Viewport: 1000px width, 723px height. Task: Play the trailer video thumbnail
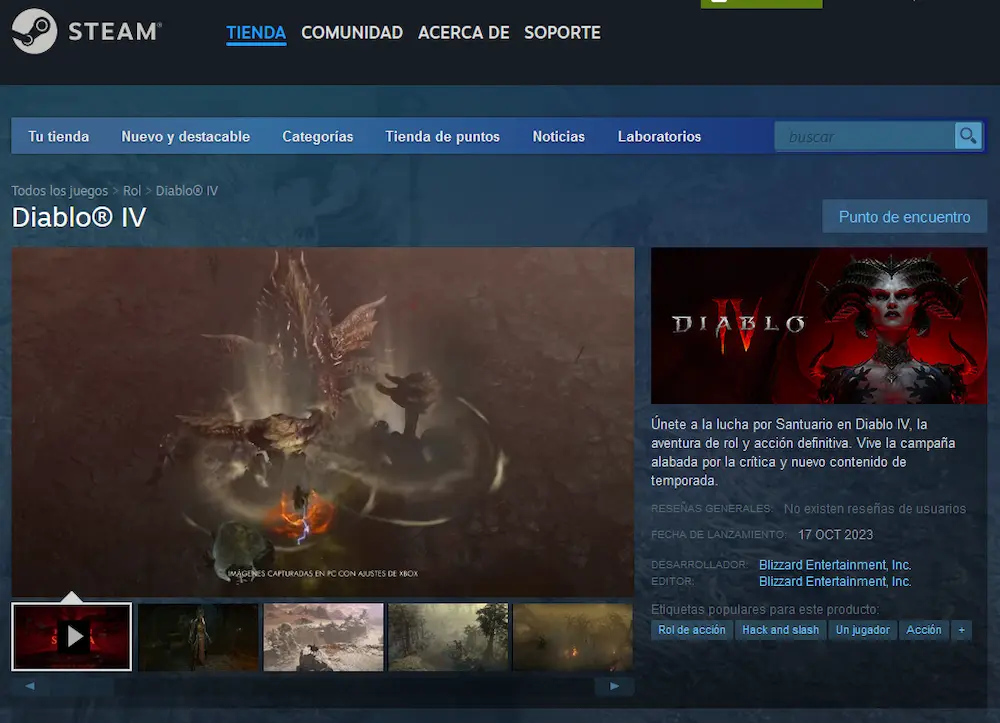(x=72, y=636)
